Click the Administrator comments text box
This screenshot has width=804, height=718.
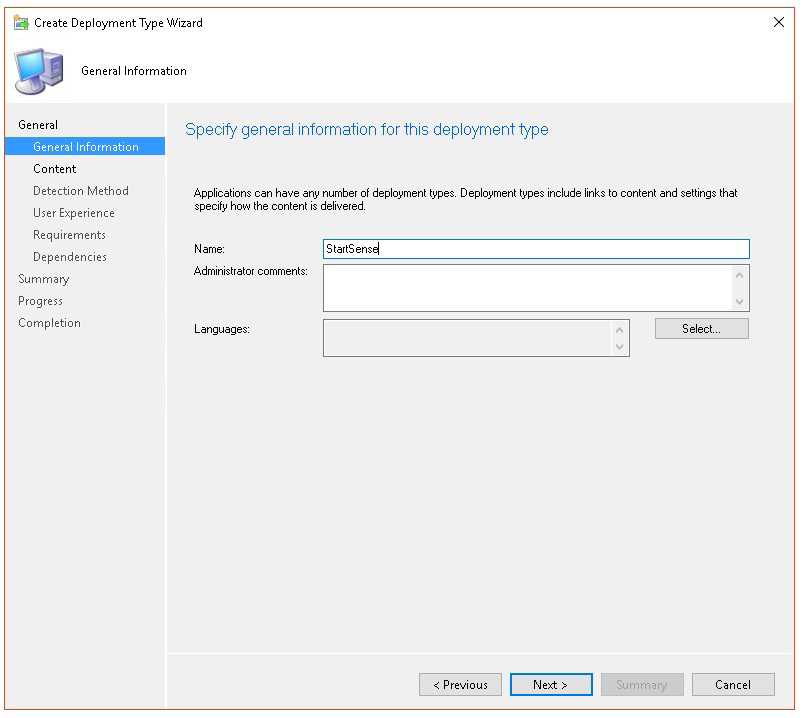pos(536,288)
